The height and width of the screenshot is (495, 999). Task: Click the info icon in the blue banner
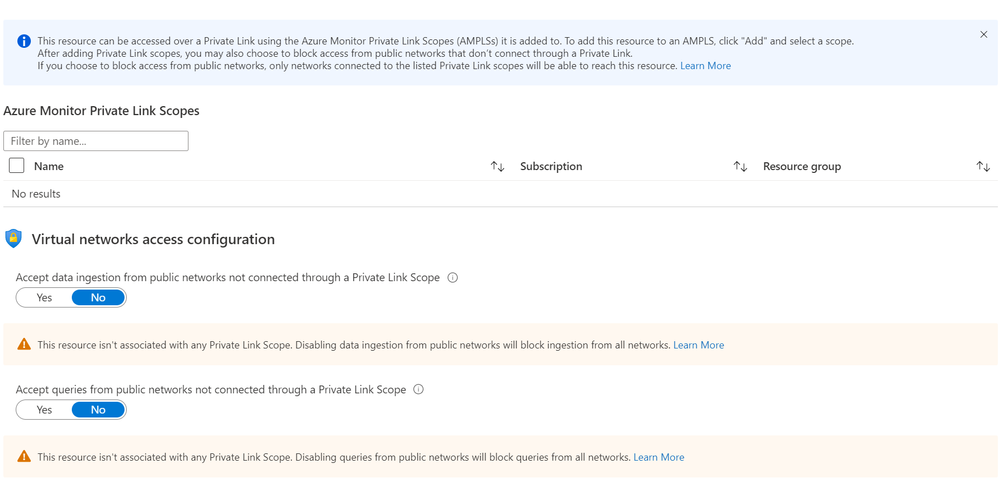pyautogui.click(x=23, y=41)
